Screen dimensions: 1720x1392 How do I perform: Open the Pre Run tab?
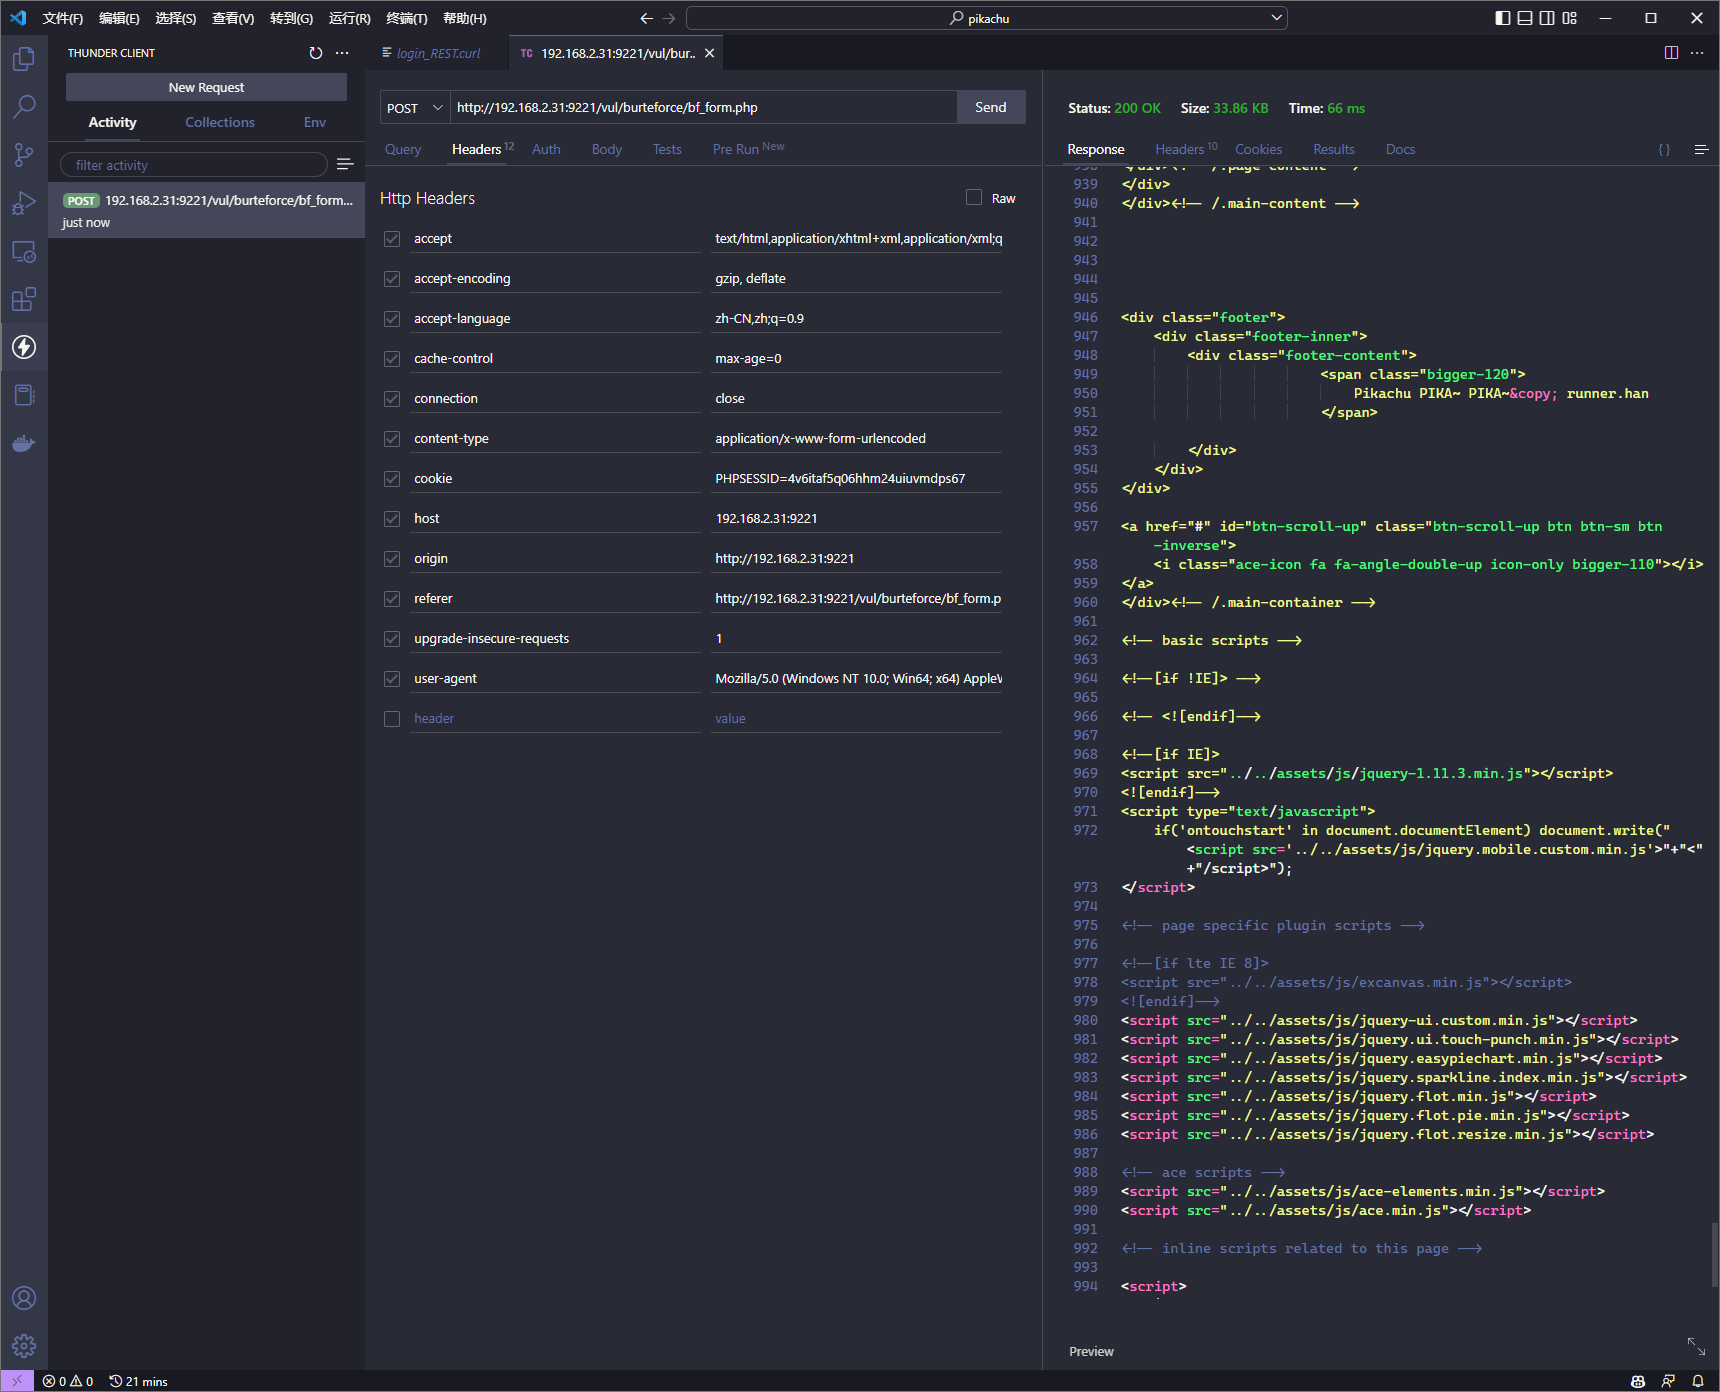tap(748, 149)
